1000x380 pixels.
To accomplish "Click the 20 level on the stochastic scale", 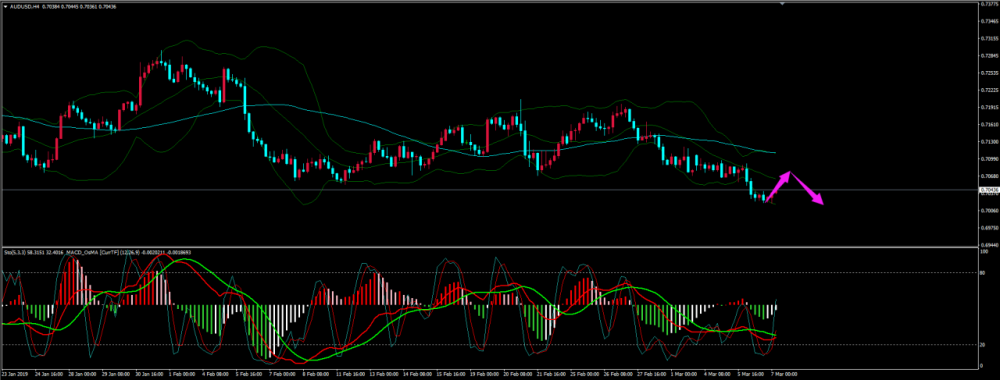I will (x=983, y=345).
